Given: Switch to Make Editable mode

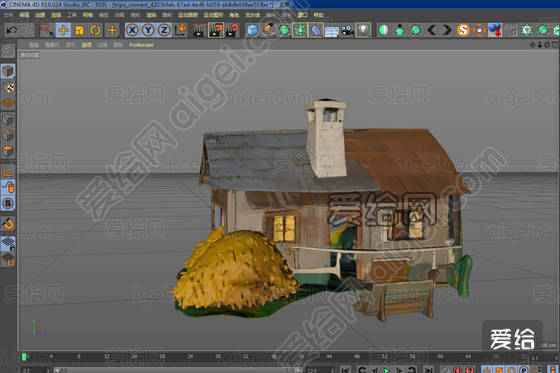Looking at the screenshot, I should click(8, 51).
